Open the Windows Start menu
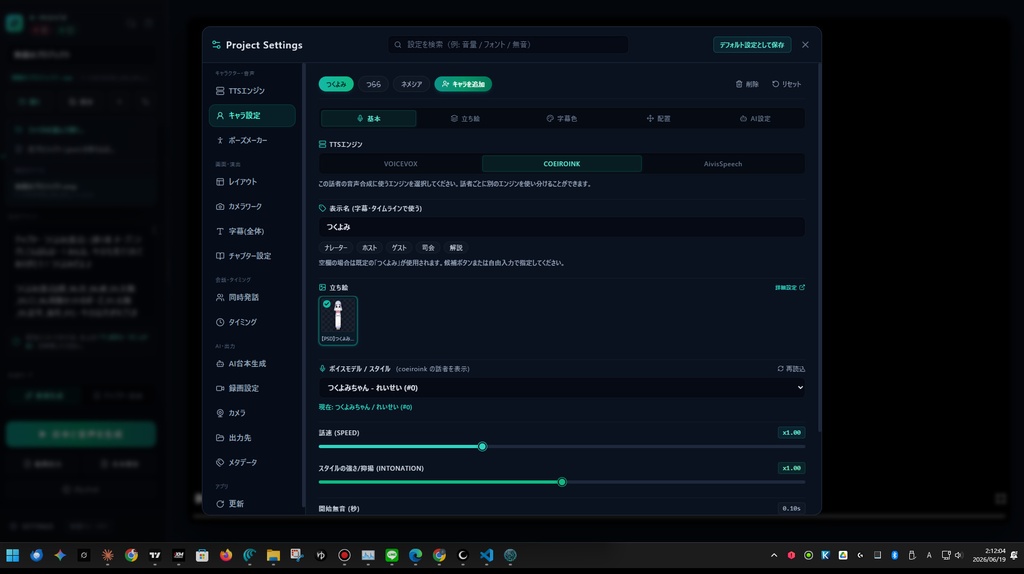Screen dimensions: 1024x574 click(x=12, y=556)
